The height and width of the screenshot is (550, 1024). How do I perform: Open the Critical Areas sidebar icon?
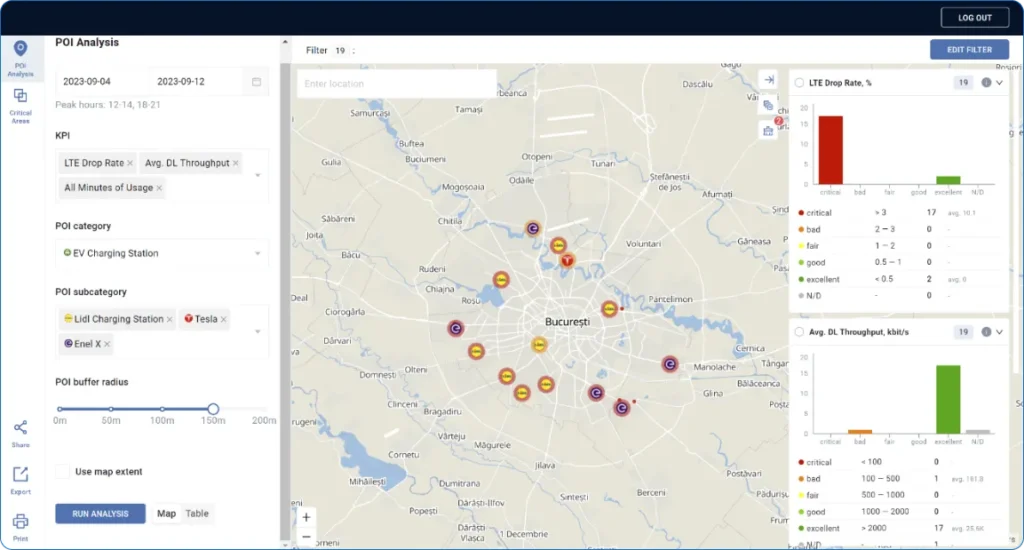pyautogui.click(x=20, y=96)
